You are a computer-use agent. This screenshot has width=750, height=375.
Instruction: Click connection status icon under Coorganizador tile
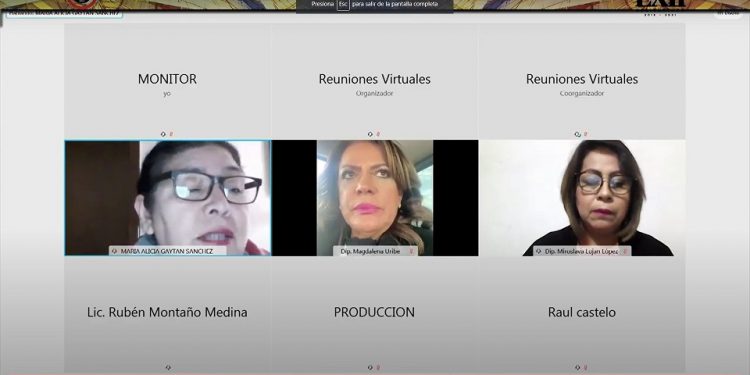click(x=578, y=134)
